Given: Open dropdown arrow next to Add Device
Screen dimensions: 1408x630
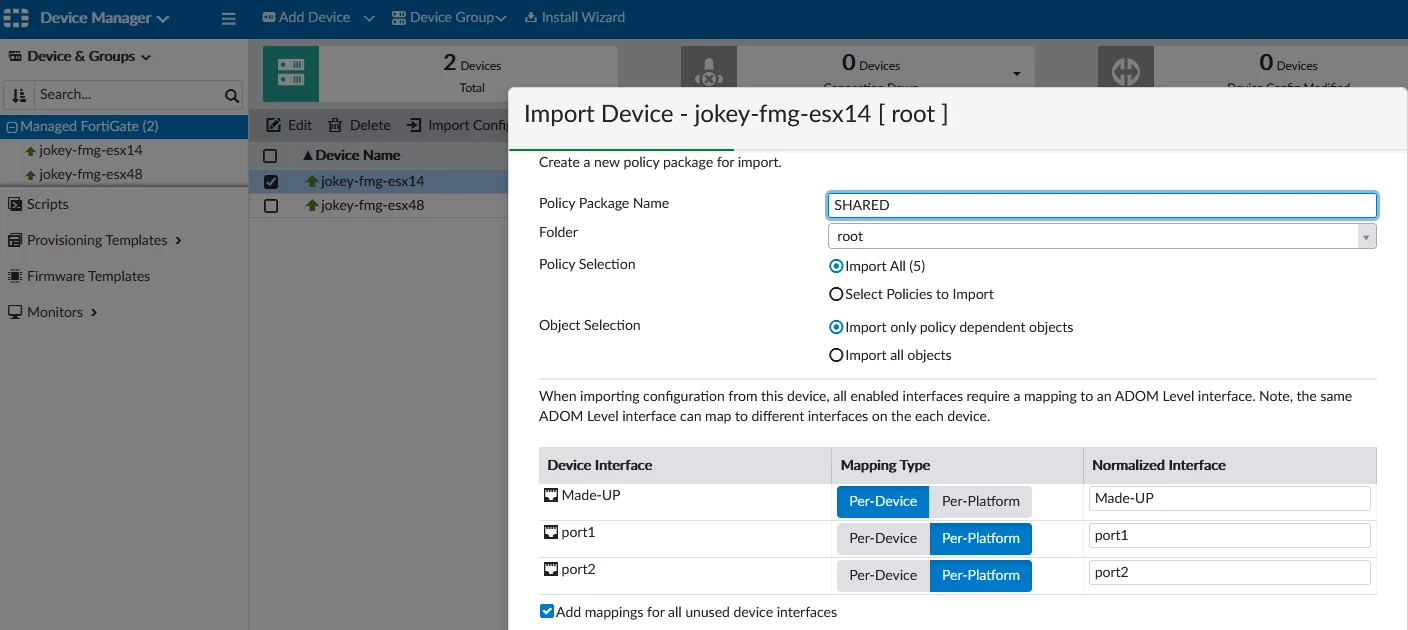Looking at the screenshot, I should tap(369, 18).
